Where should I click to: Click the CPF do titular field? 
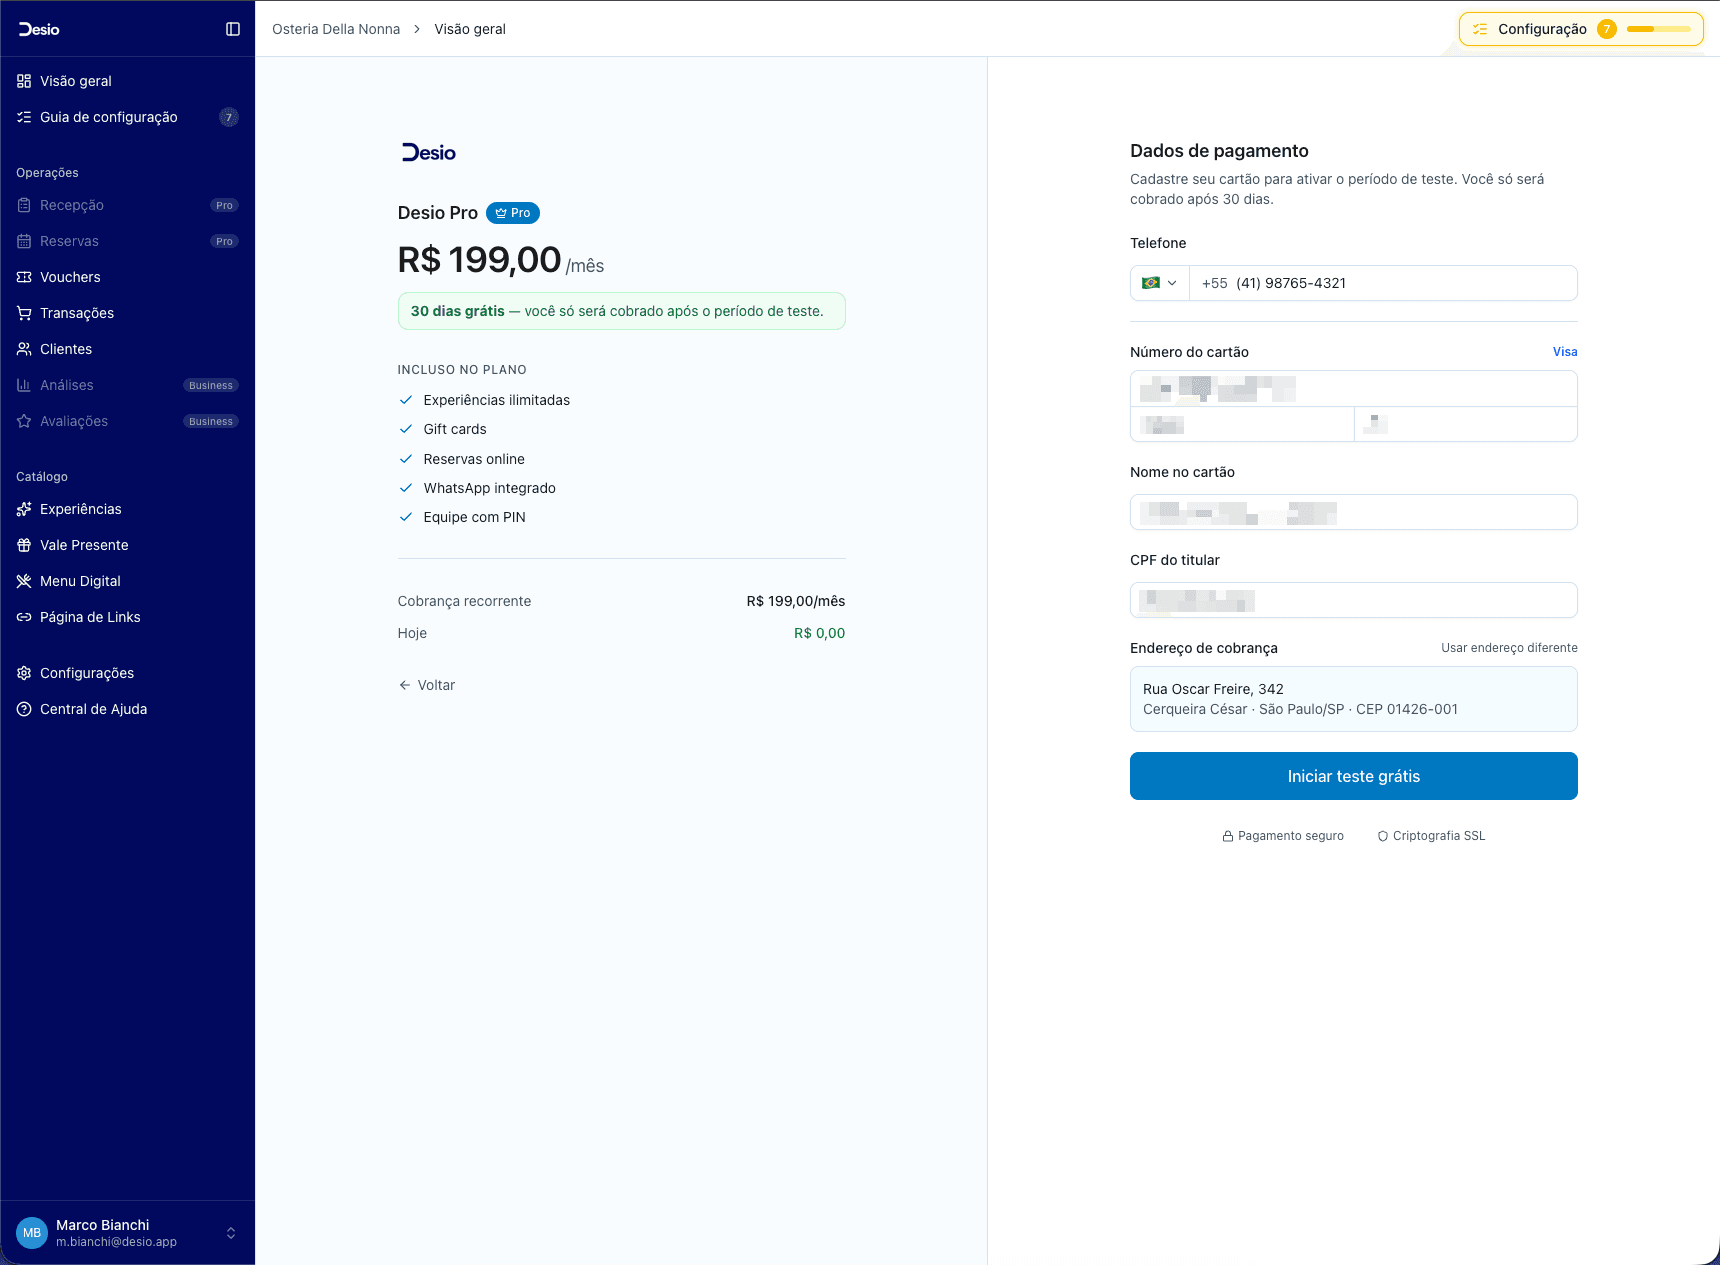[x=1354, y=600]
